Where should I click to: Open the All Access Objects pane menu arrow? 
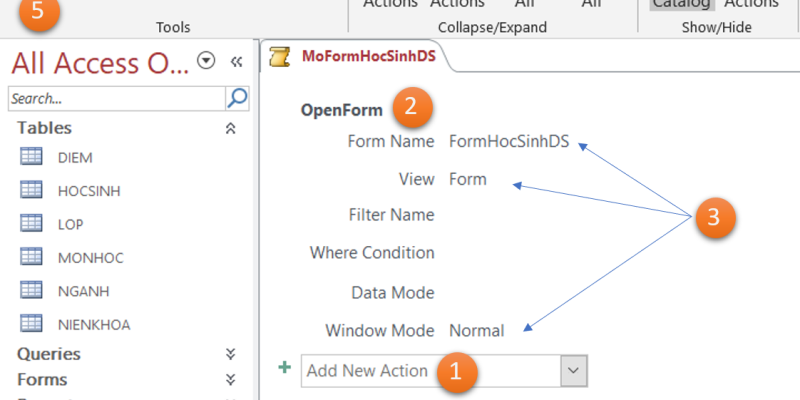(x=207, y=62)
